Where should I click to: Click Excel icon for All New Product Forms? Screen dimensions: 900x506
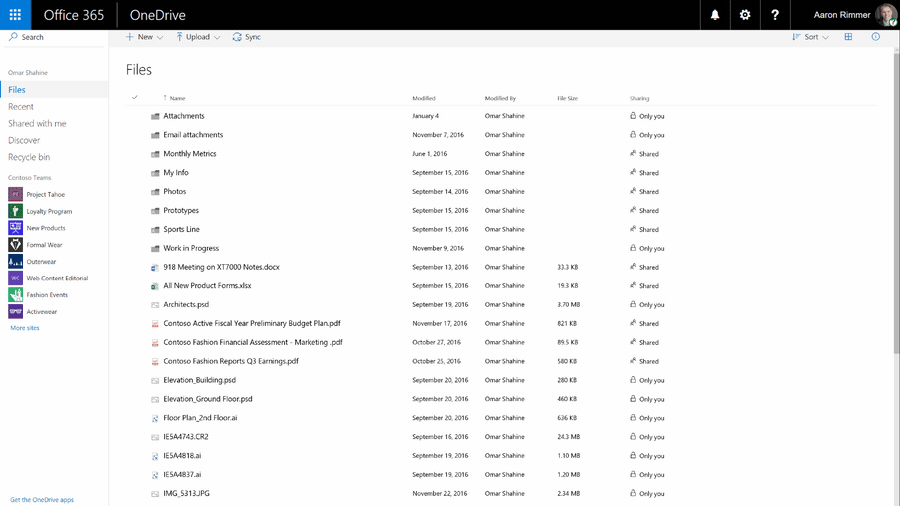click(x=155, y=286)
